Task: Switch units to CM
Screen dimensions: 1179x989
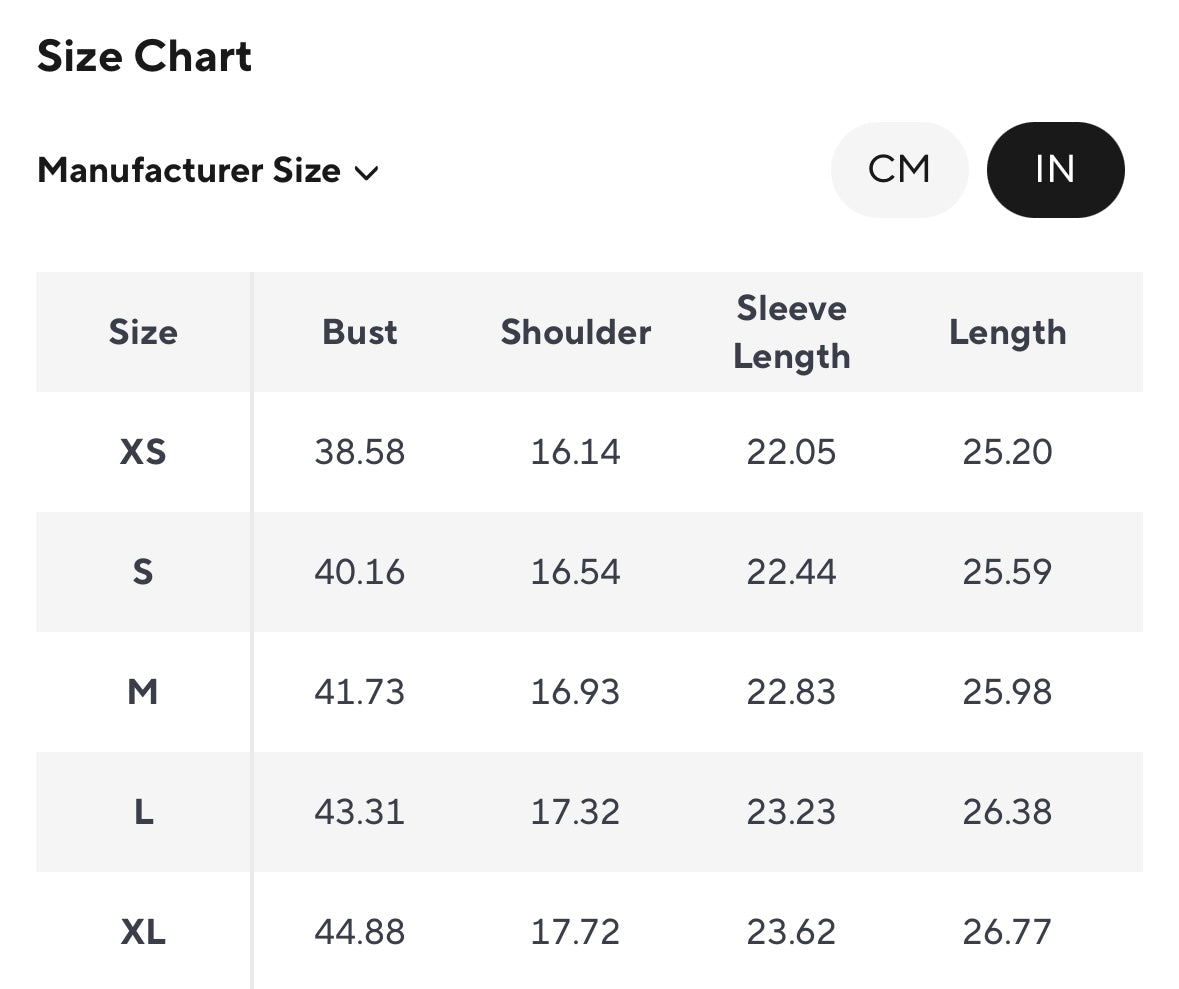Action: click(x=899, y=170)
